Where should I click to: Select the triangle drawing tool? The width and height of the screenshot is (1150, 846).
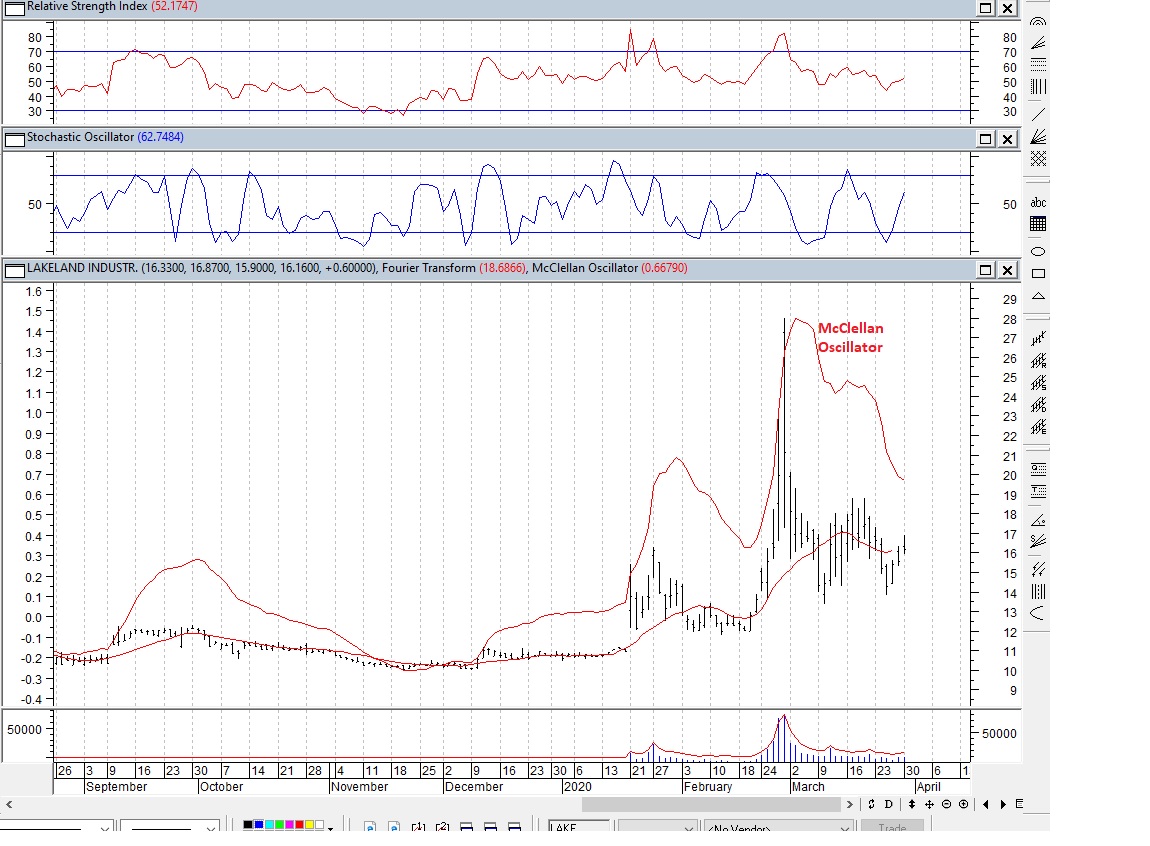tap(1038, 296)
